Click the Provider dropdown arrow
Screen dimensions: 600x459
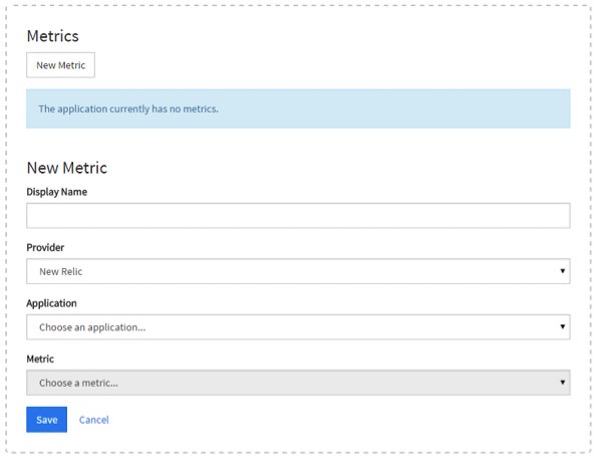pyautogui.click(x=563, y=271)
